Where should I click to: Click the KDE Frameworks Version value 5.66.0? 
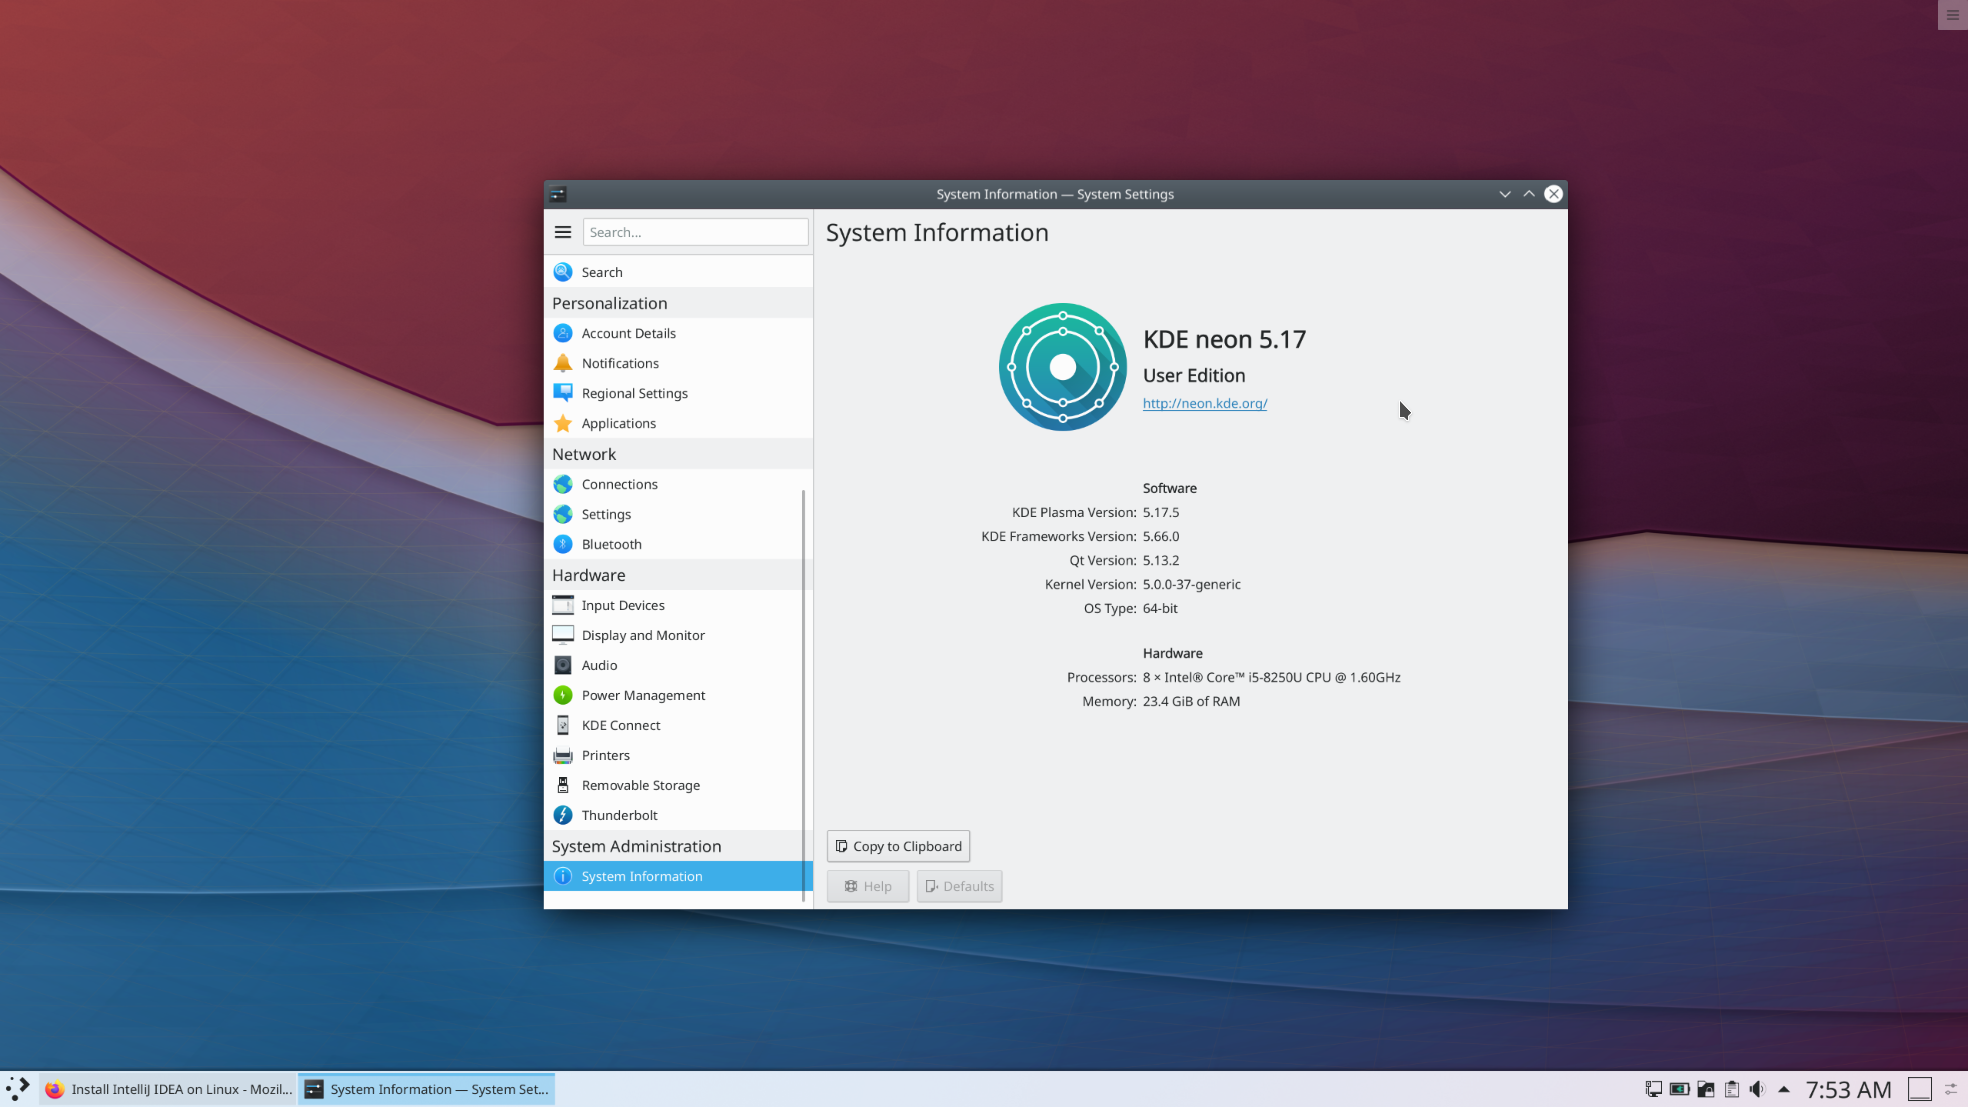(x=1161, y=536)
